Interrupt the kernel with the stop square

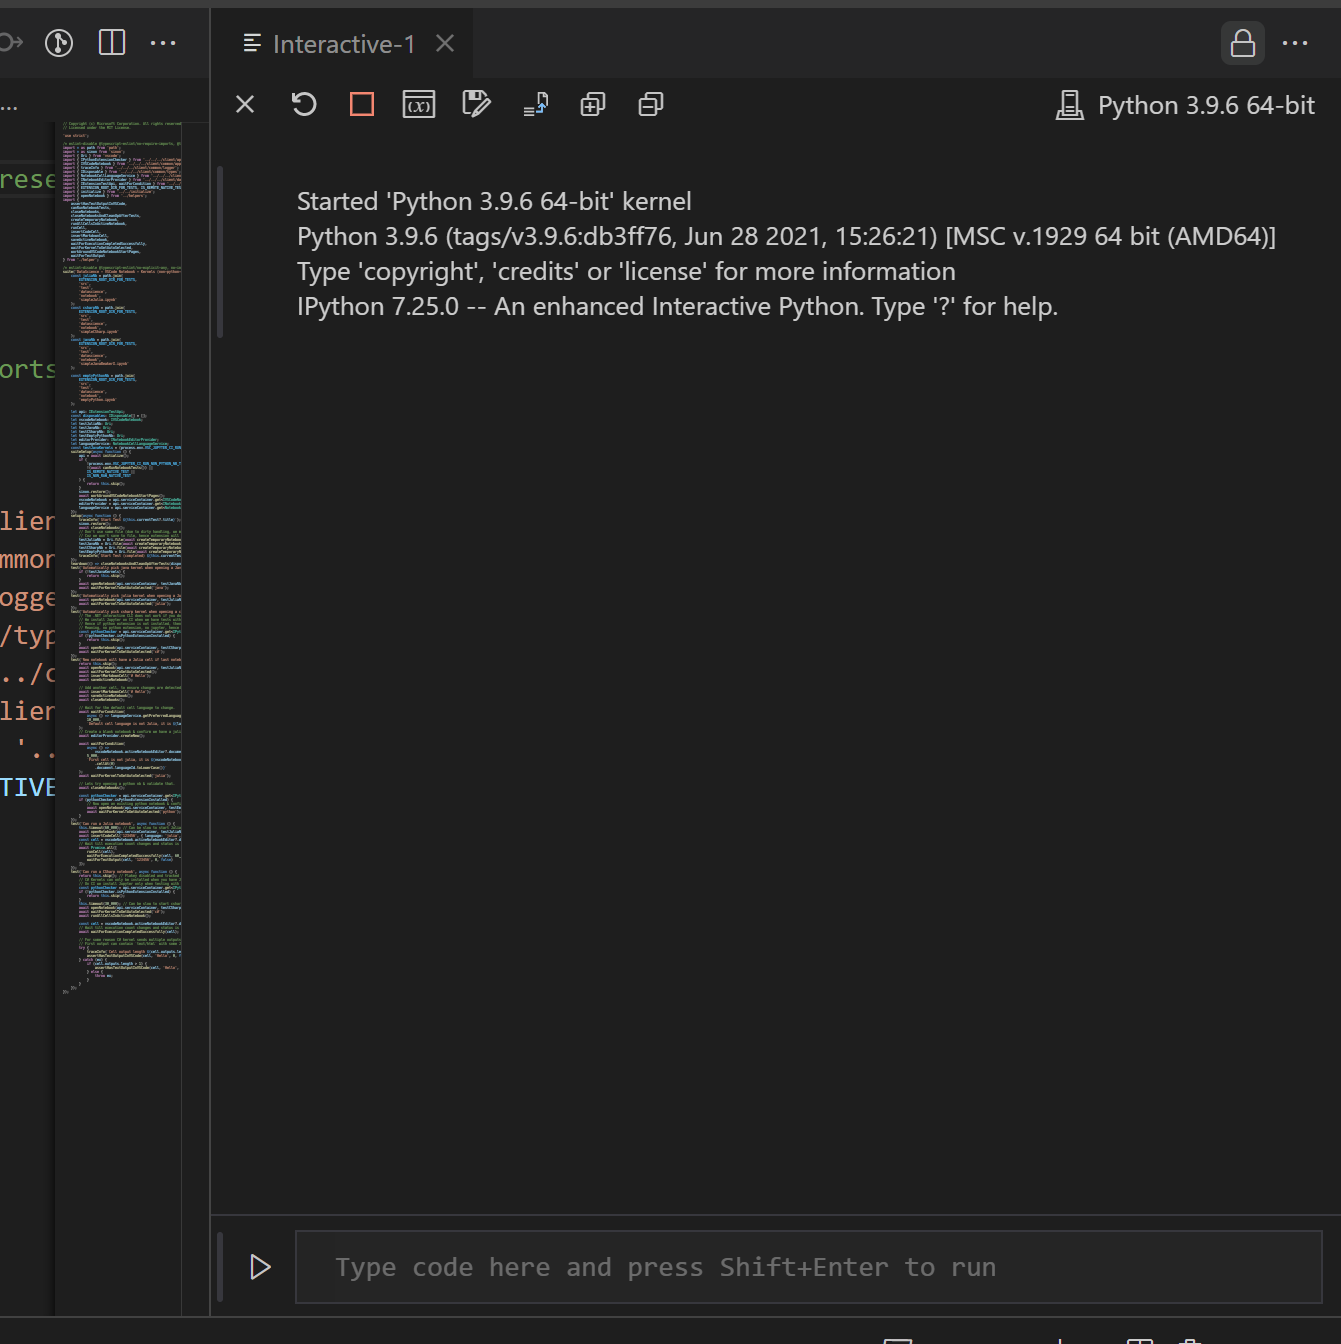point(362,105)
